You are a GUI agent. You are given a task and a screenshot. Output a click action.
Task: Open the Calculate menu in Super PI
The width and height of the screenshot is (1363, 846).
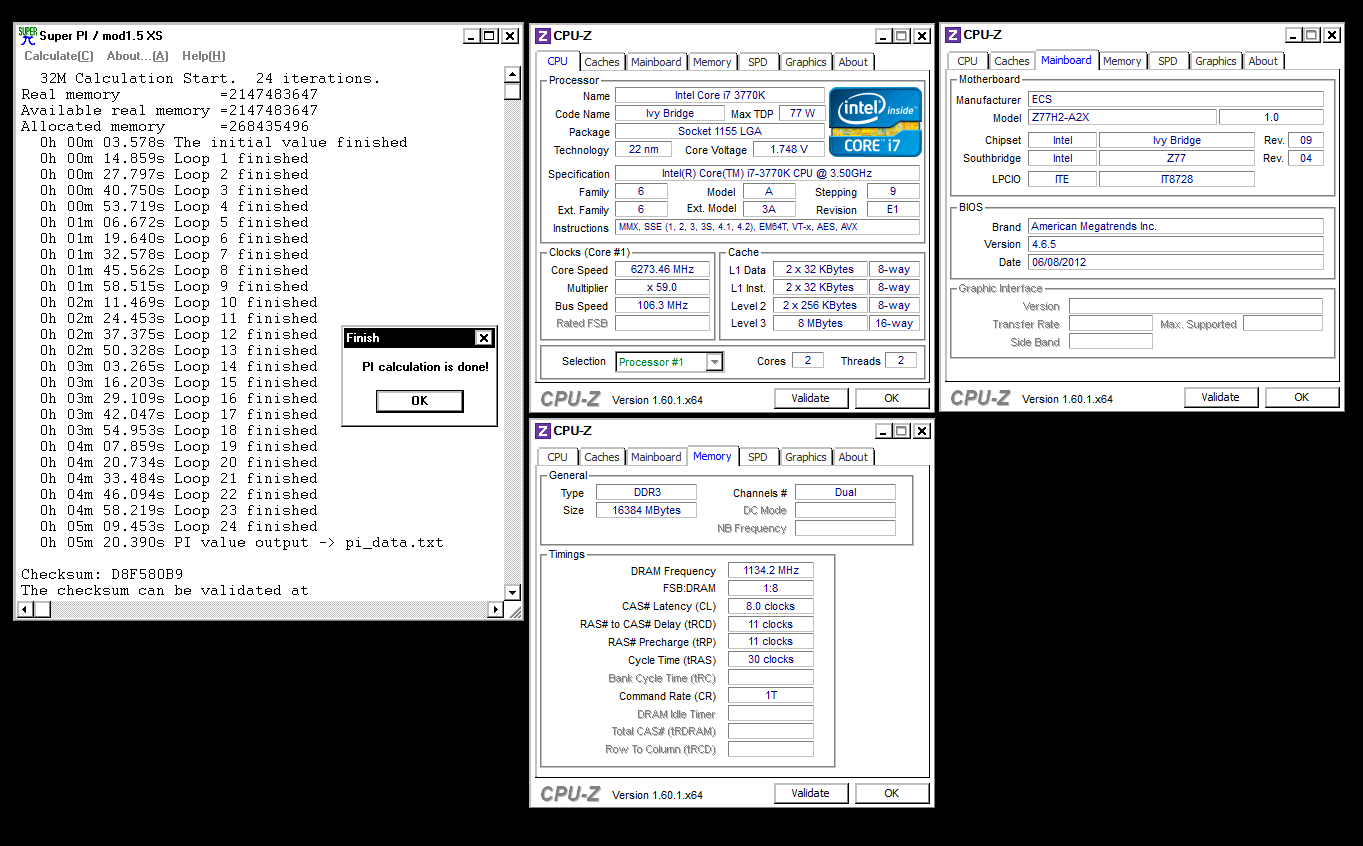(x=59, y=56)
